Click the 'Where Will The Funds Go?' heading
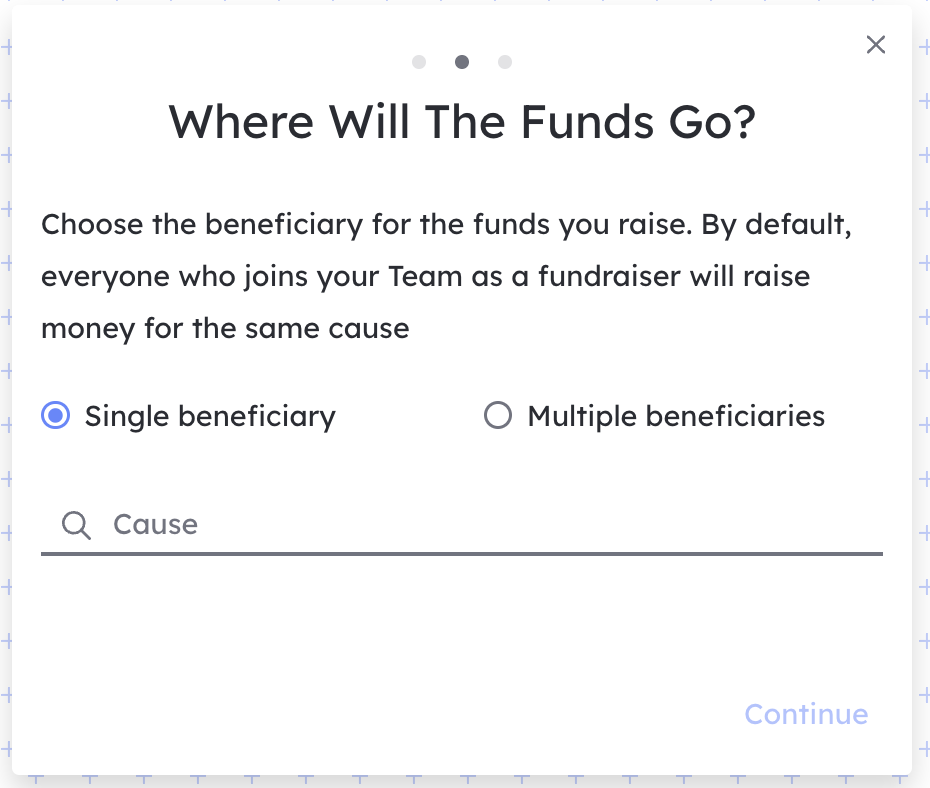 (x=462, y=122)
